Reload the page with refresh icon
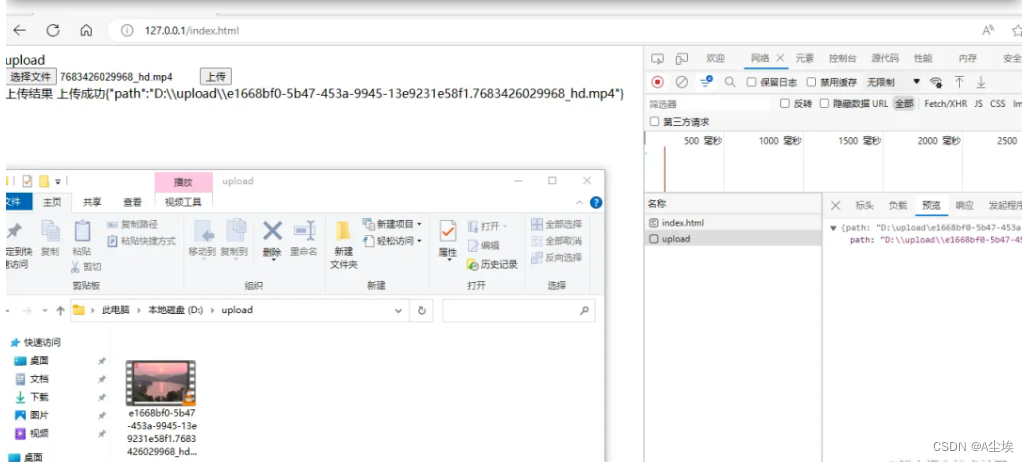The height and width of the screenshot is (462, 1029). click(53, 30)
